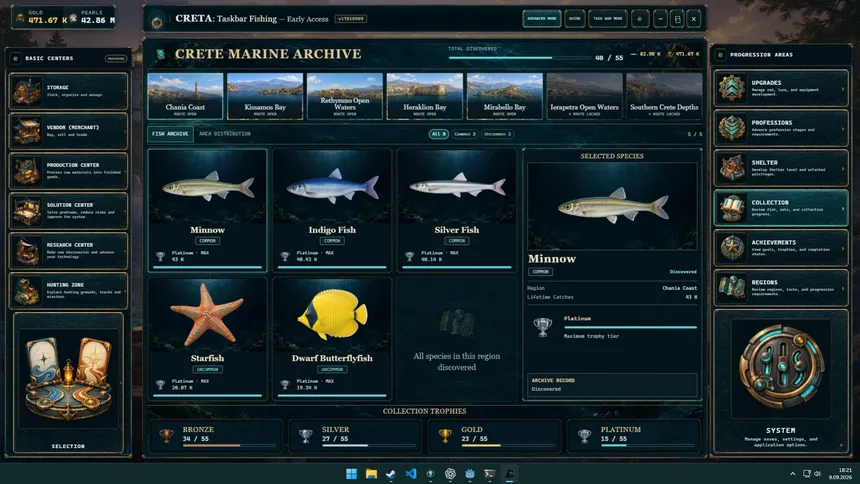Select the Kissamos Bay region tab
This screenshot has height=484, width=860.
[265, 95]
